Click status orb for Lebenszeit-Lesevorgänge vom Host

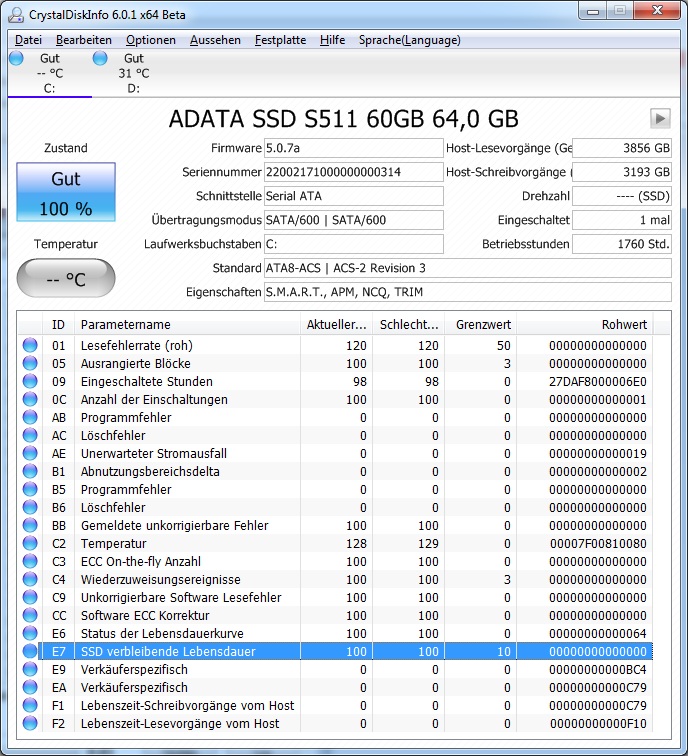point(30,723)
